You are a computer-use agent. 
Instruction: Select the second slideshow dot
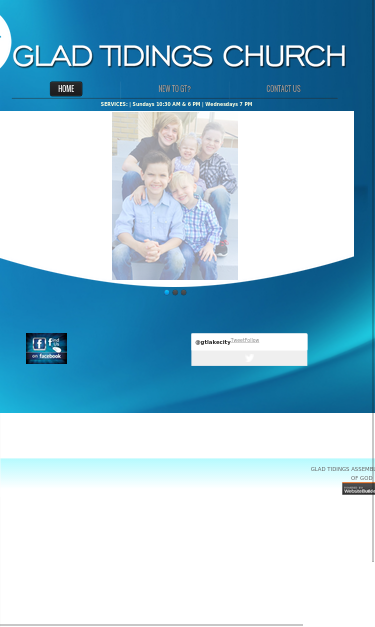[x=175, y=292]
